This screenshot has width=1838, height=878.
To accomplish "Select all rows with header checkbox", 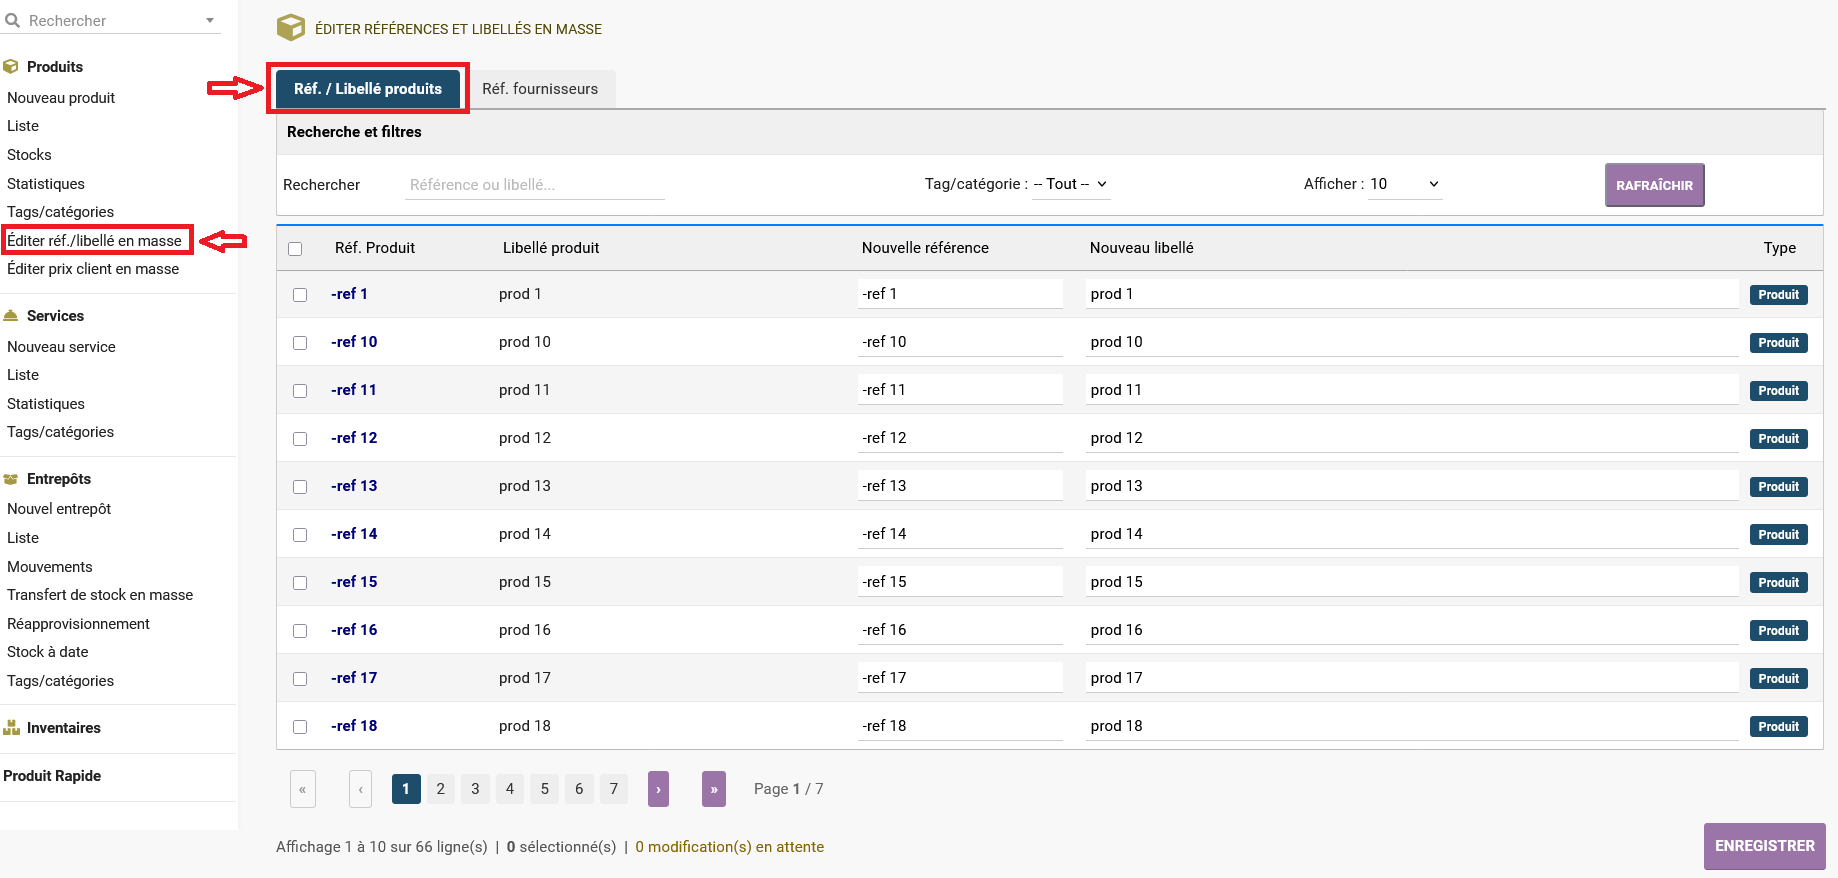I will (295, 249).
